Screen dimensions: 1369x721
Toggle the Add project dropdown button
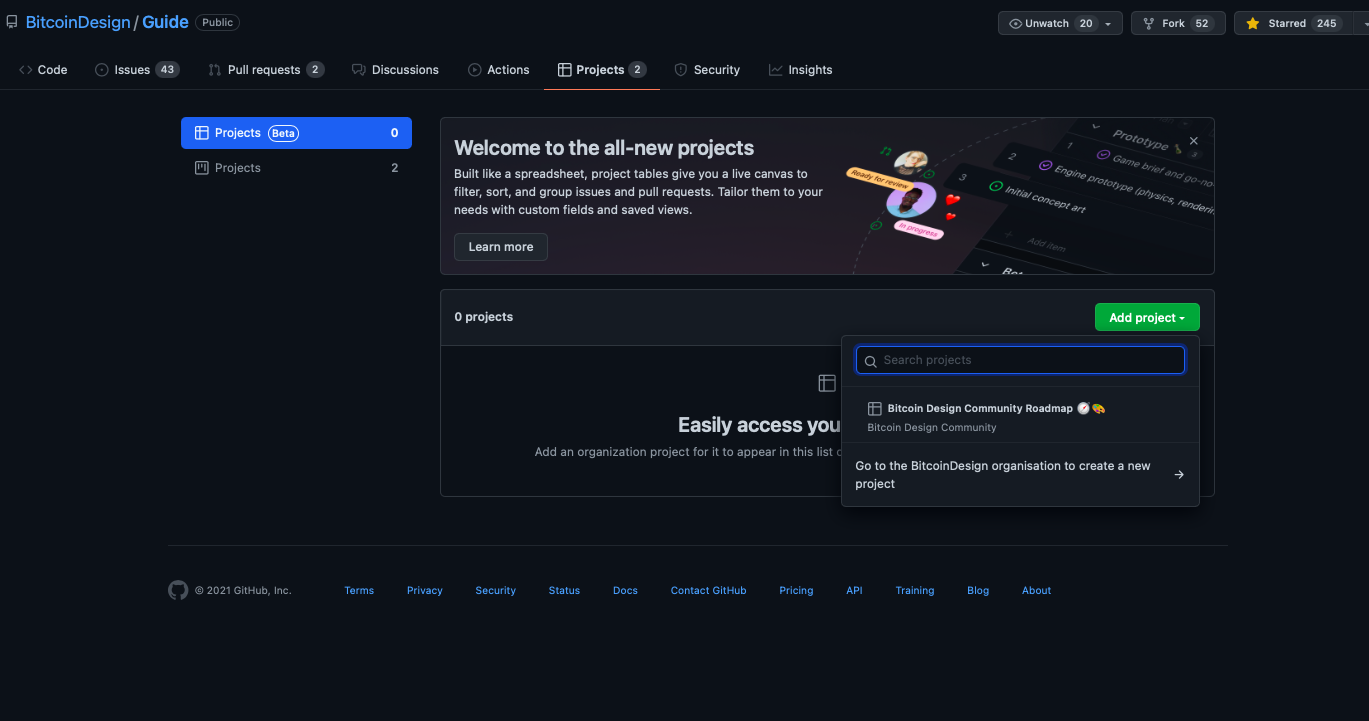click(1147, 317)
